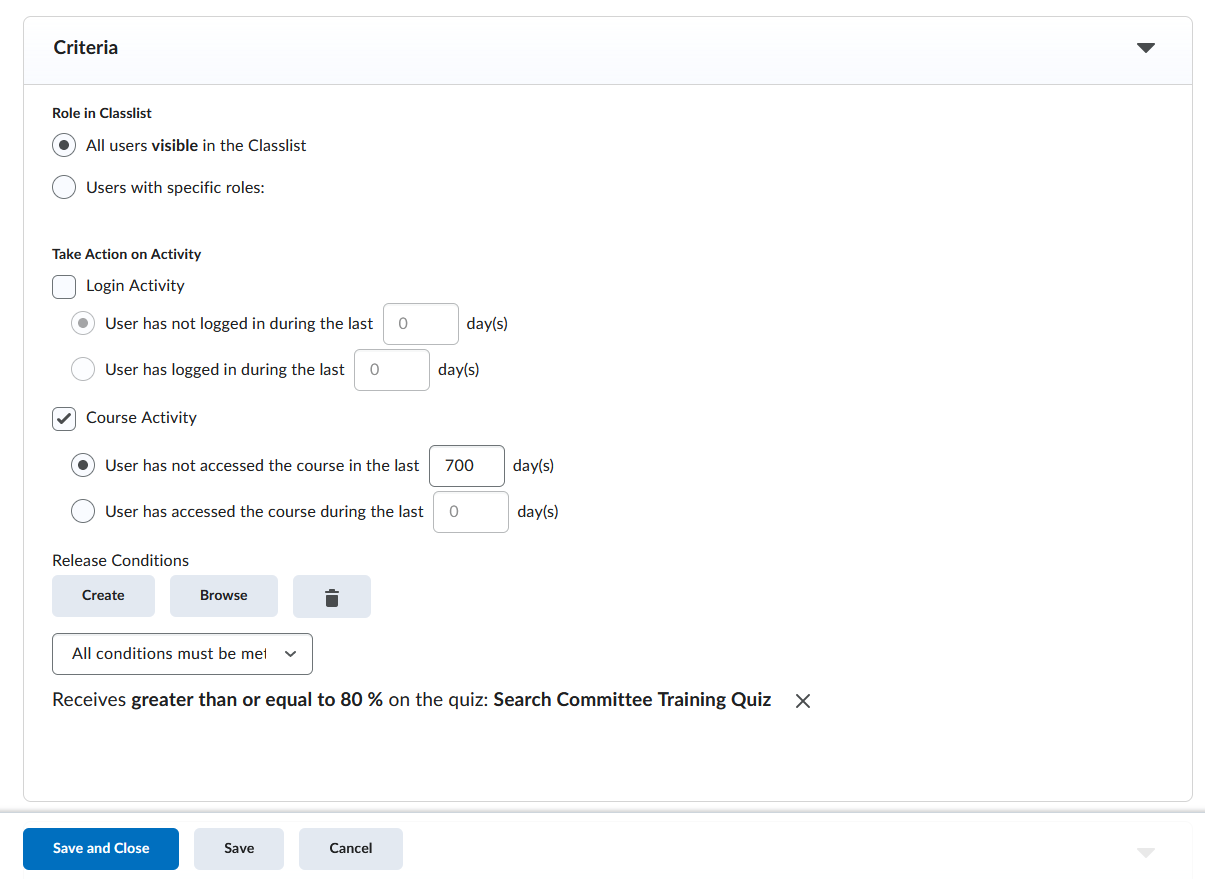Open the All conditions must be met dropdown
Screen dimensions: 1205x879
coord(182,654)
